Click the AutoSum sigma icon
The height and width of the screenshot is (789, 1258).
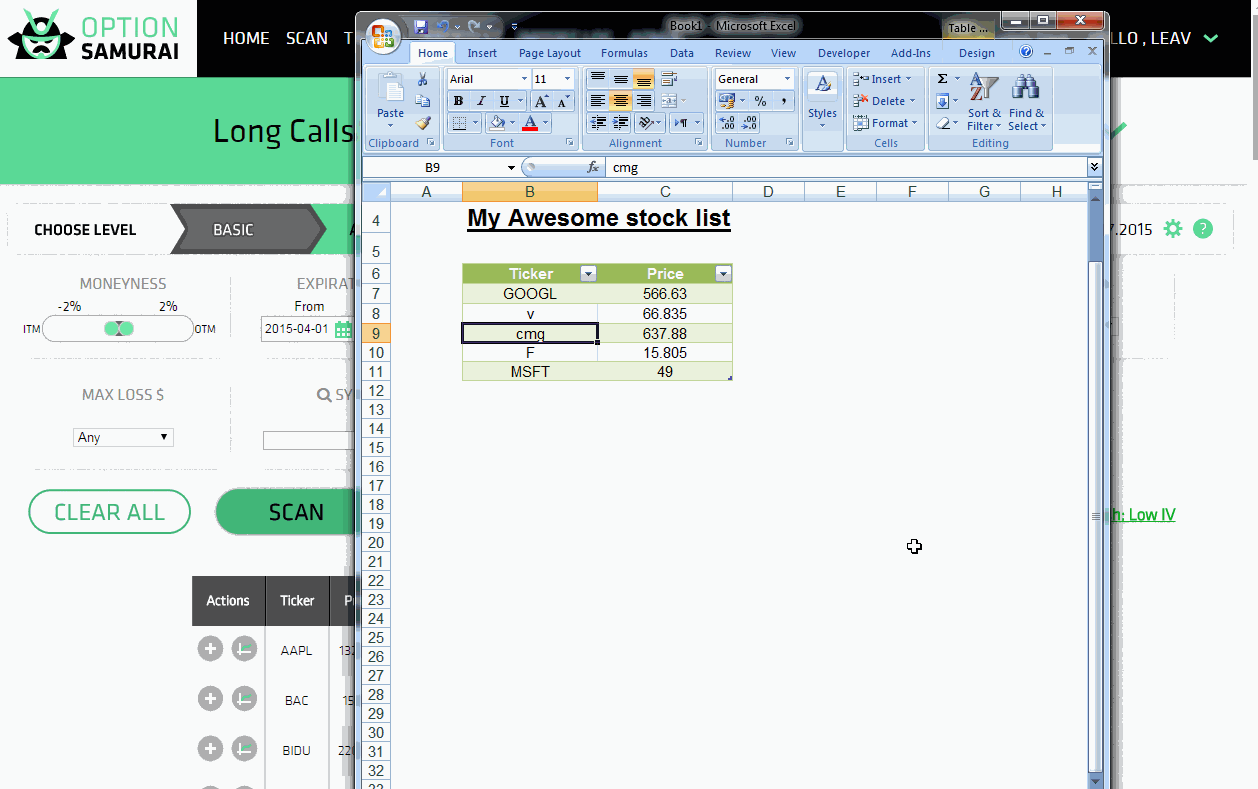click(x=942, y=79)
